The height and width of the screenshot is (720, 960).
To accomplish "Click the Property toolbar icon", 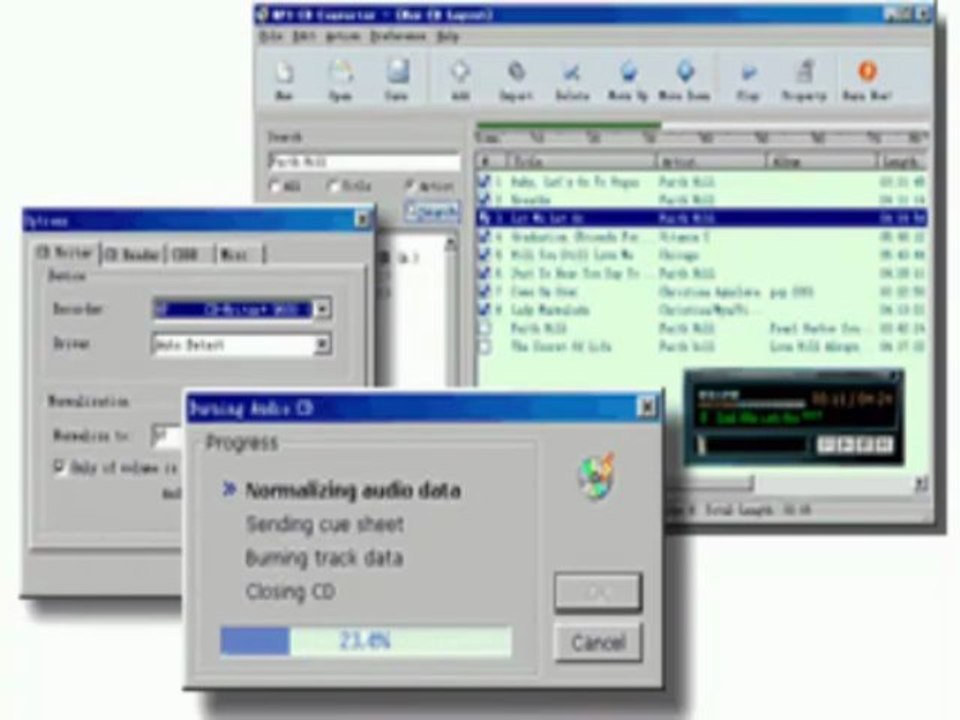I will pyautogui.click(x=804, y=72).
